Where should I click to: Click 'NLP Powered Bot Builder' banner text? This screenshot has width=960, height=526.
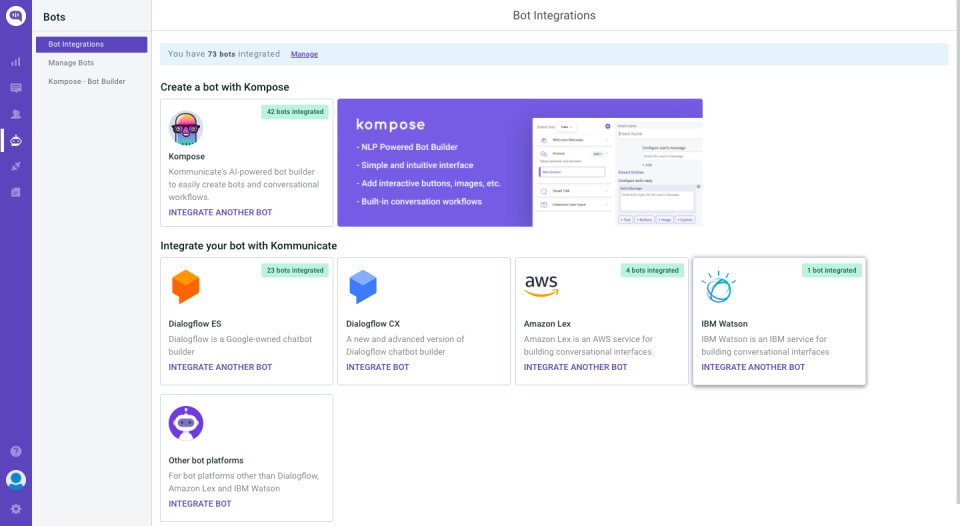[407, 147]
